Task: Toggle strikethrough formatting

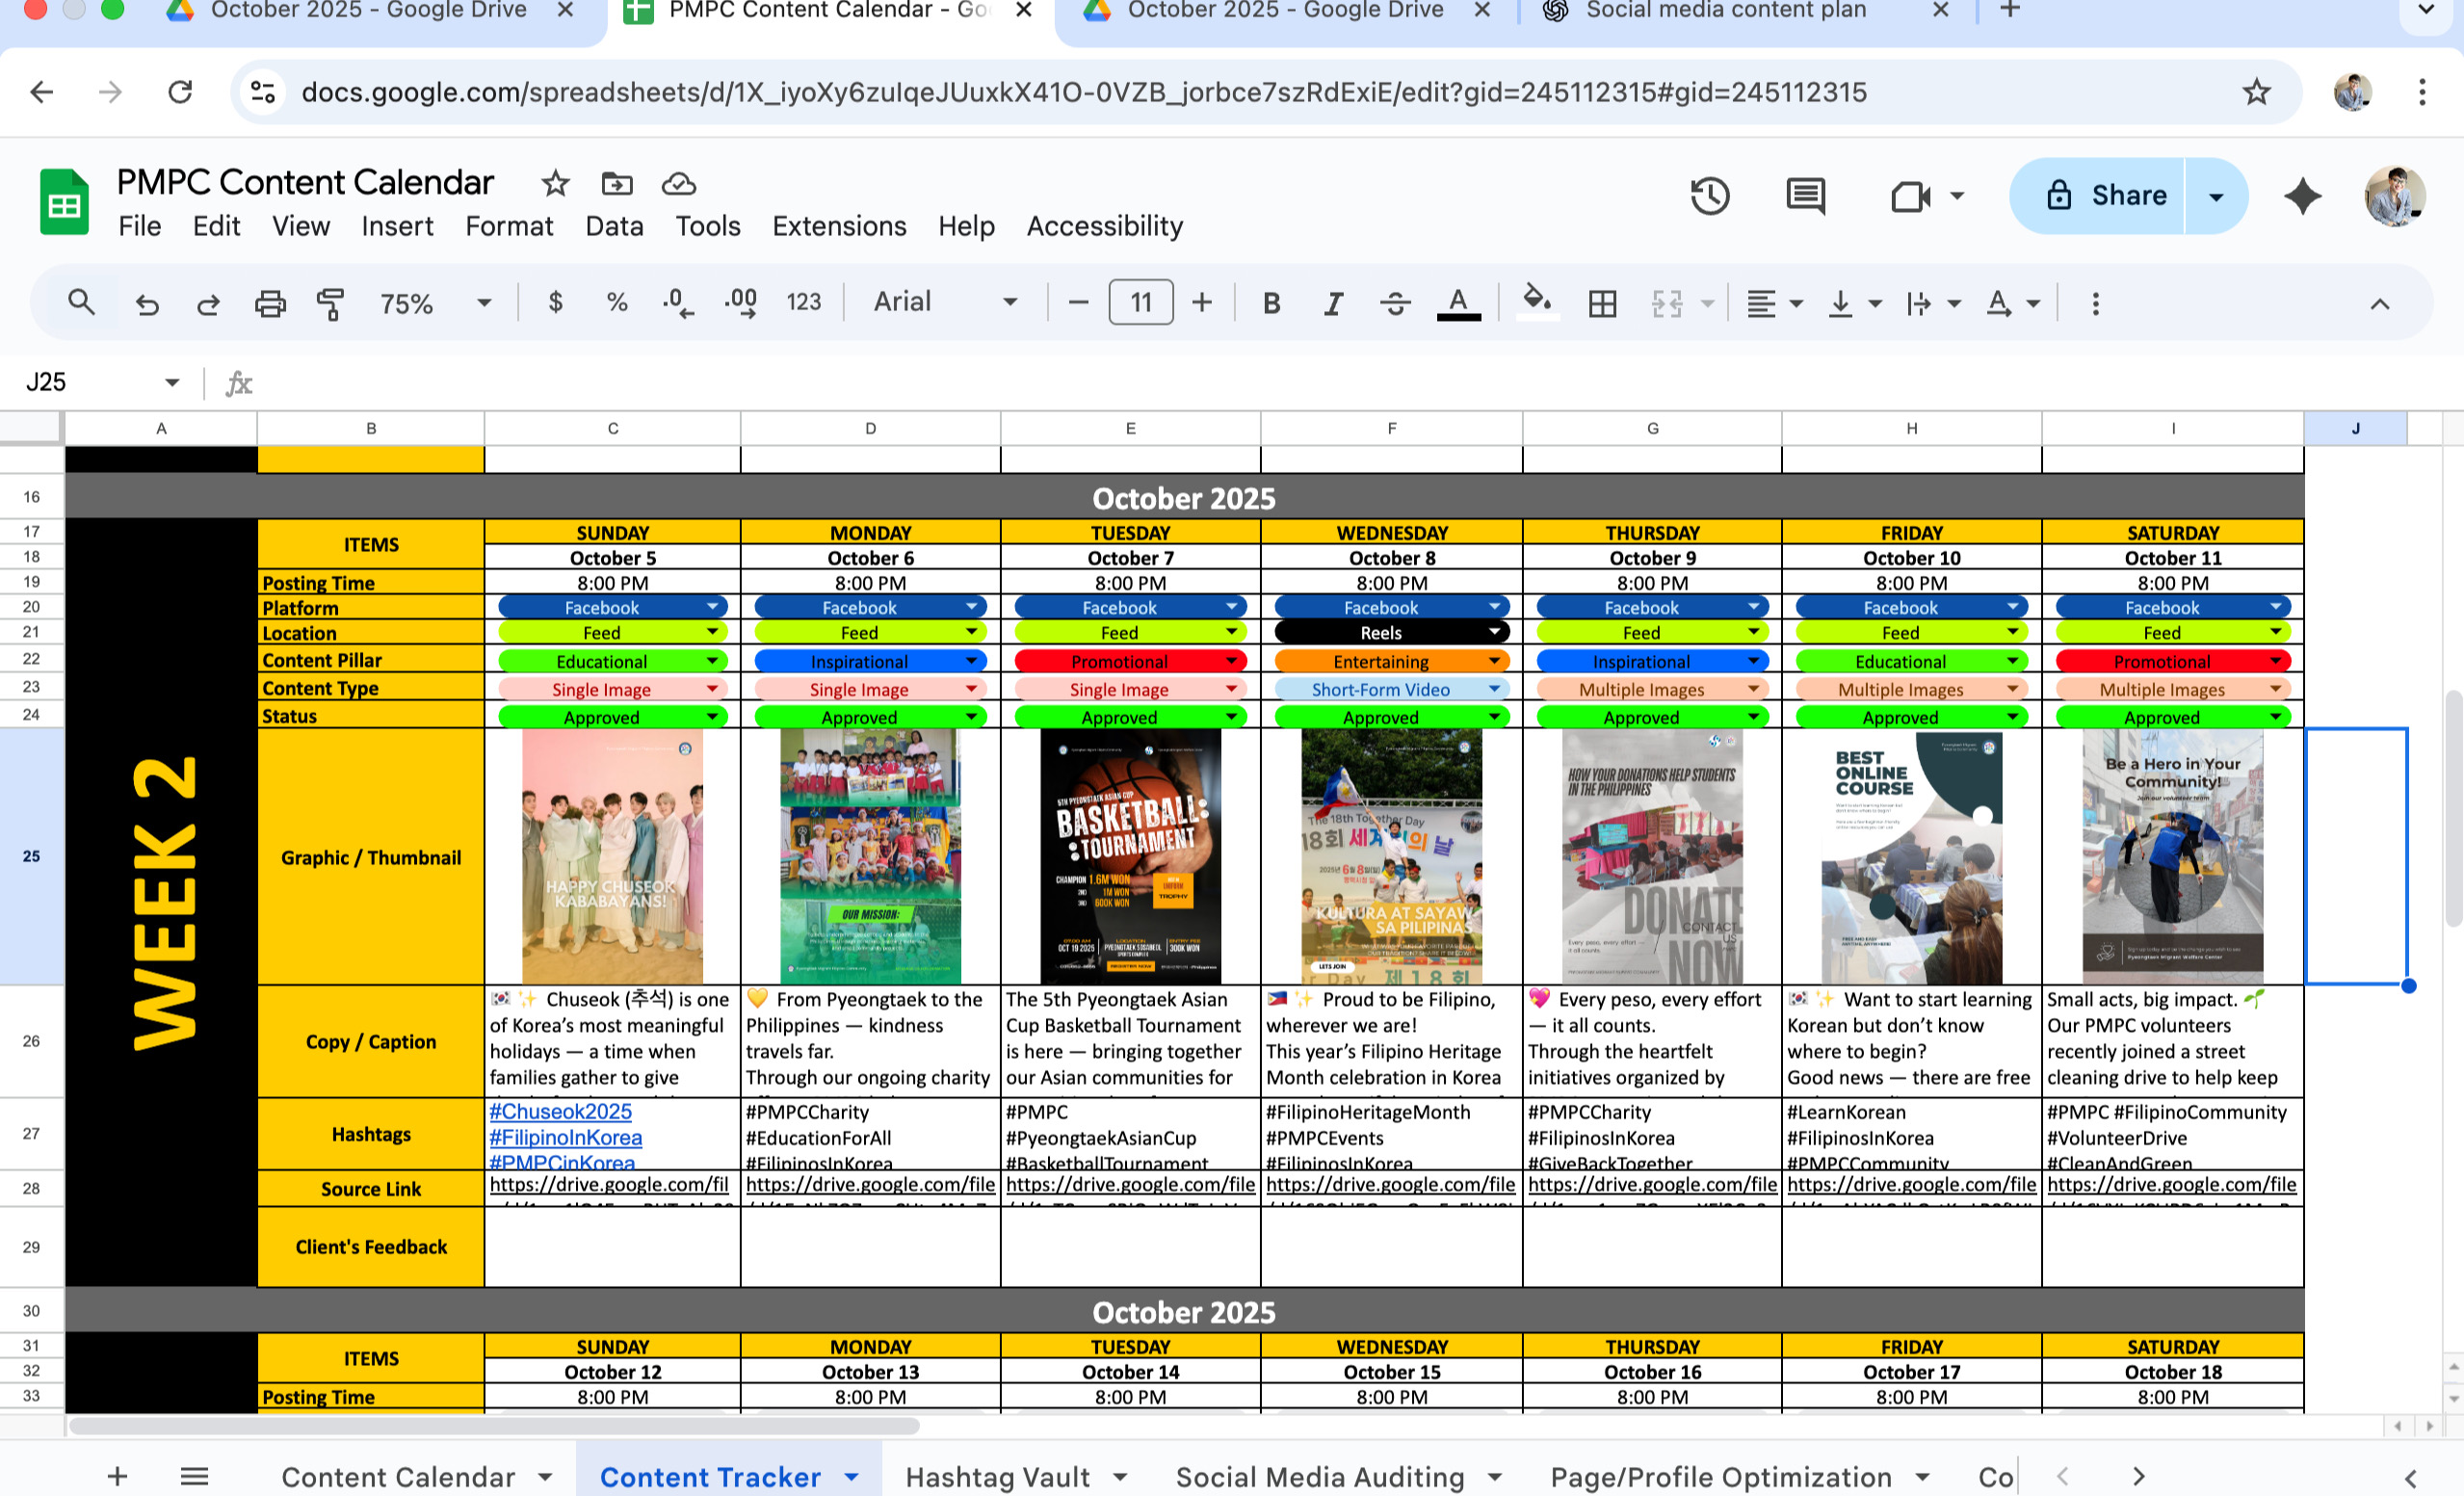Action: 1395,303
